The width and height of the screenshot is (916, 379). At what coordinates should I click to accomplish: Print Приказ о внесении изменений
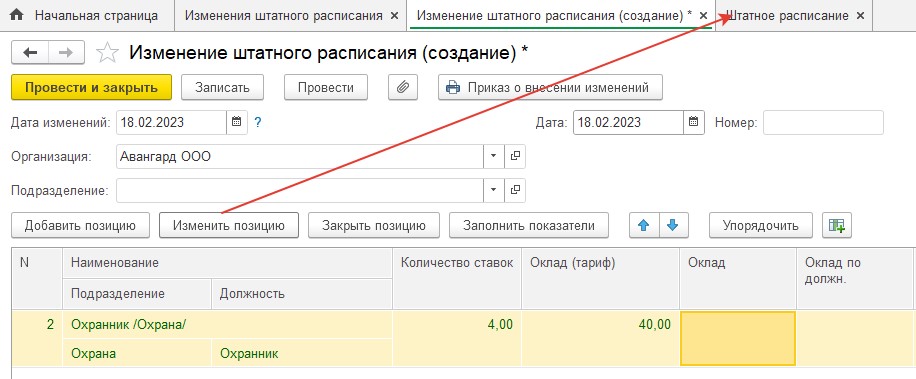click(550, 88)
